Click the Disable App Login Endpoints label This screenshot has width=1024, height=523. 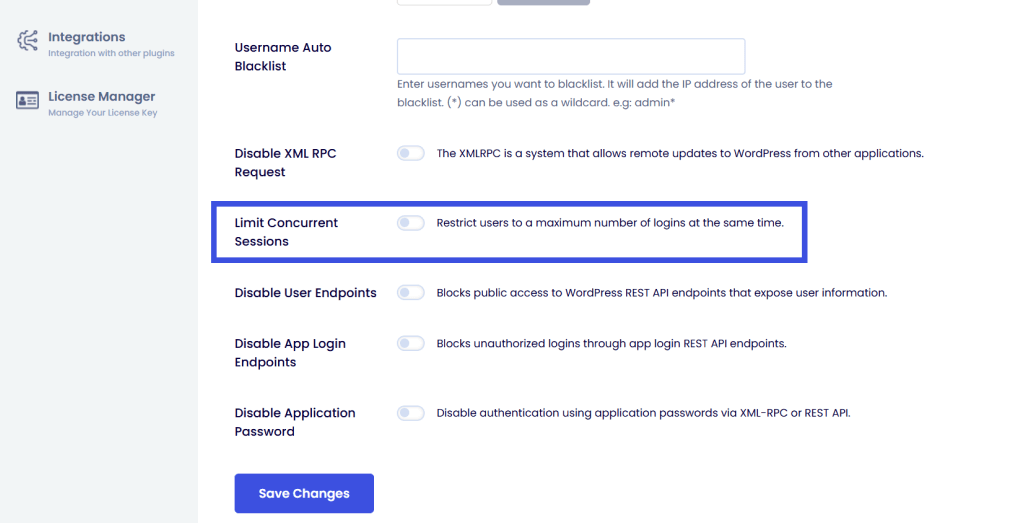tap(290, 352)
